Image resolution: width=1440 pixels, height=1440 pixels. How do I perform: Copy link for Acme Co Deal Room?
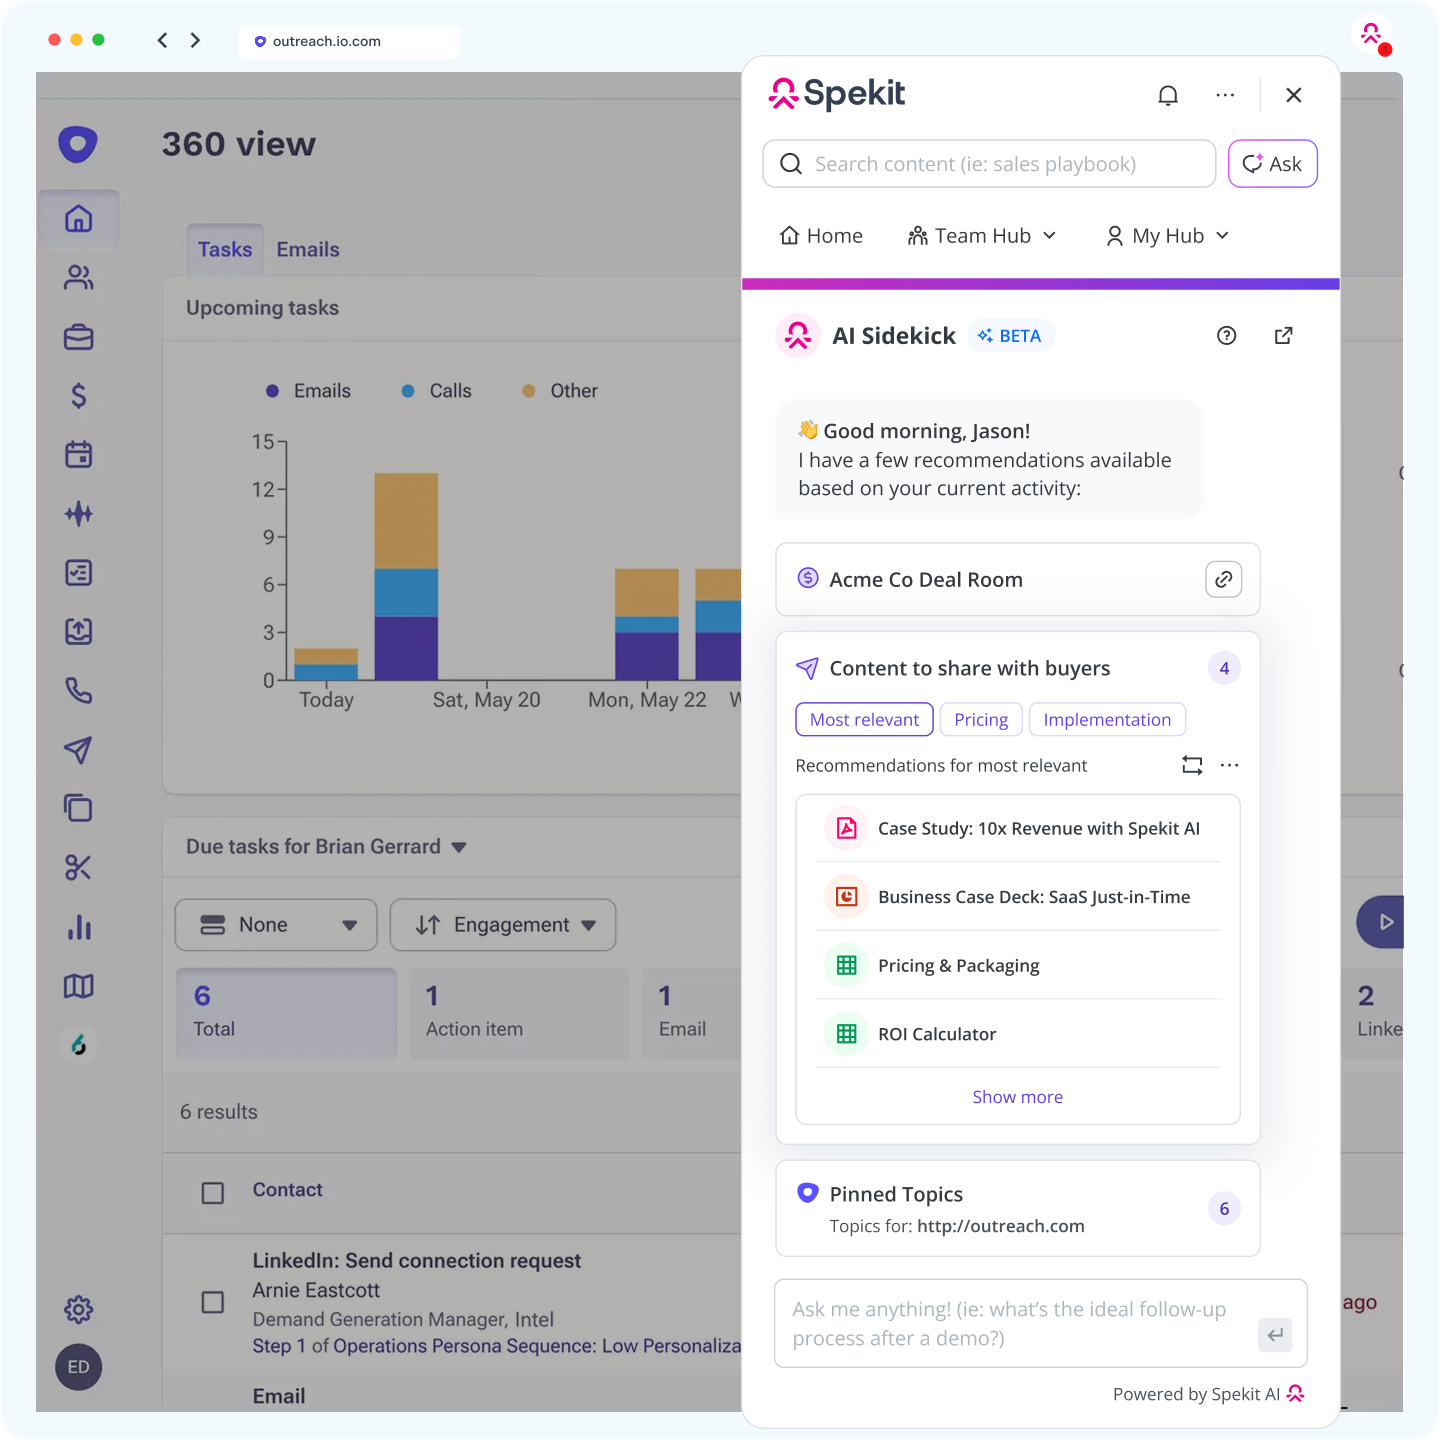[x=1223, y=579]
